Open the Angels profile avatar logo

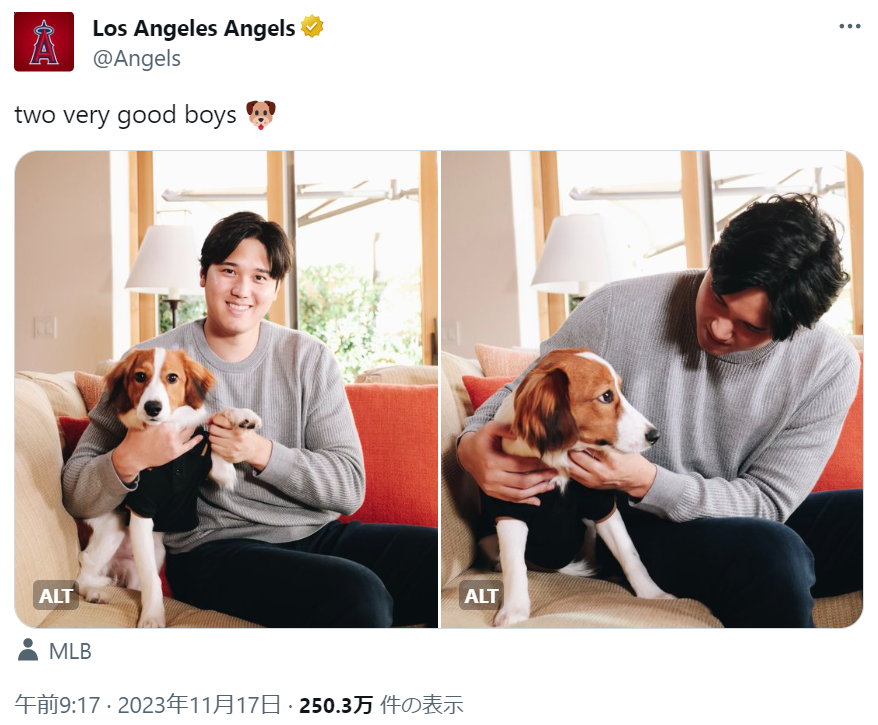[x=44, y=42]
